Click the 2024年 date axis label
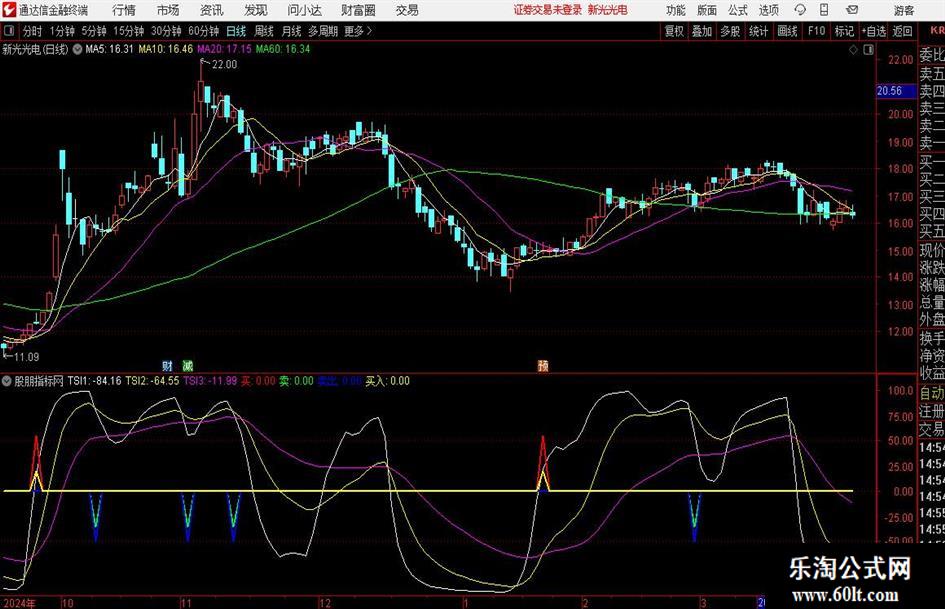Screen dimensions: 945x609 pos(19,603)
